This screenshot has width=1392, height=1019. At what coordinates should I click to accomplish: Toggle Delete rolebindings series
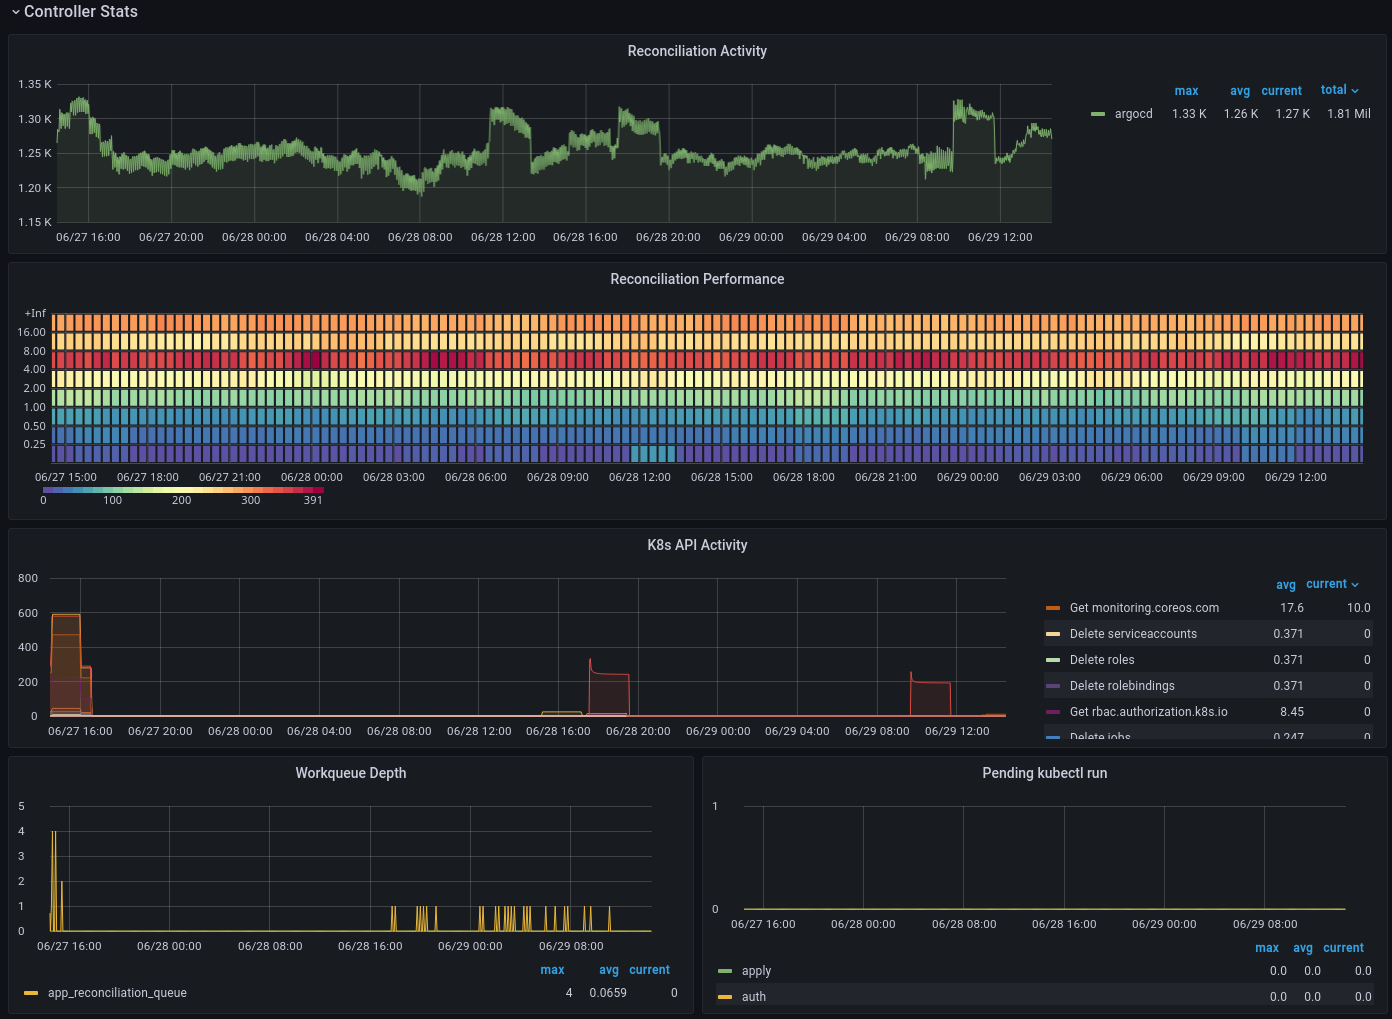[1122, 686]
